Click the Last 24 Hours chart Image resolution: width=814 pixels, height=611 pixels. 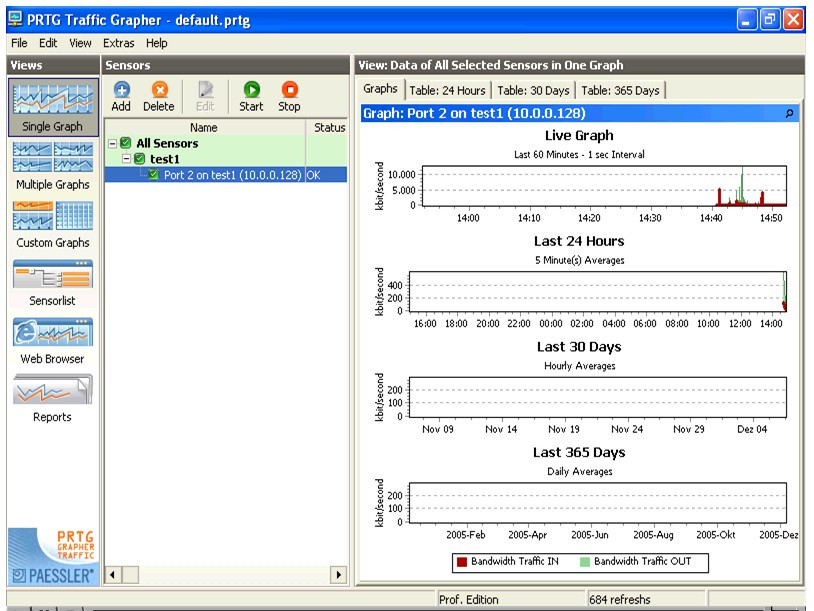(x=598, y=291)
